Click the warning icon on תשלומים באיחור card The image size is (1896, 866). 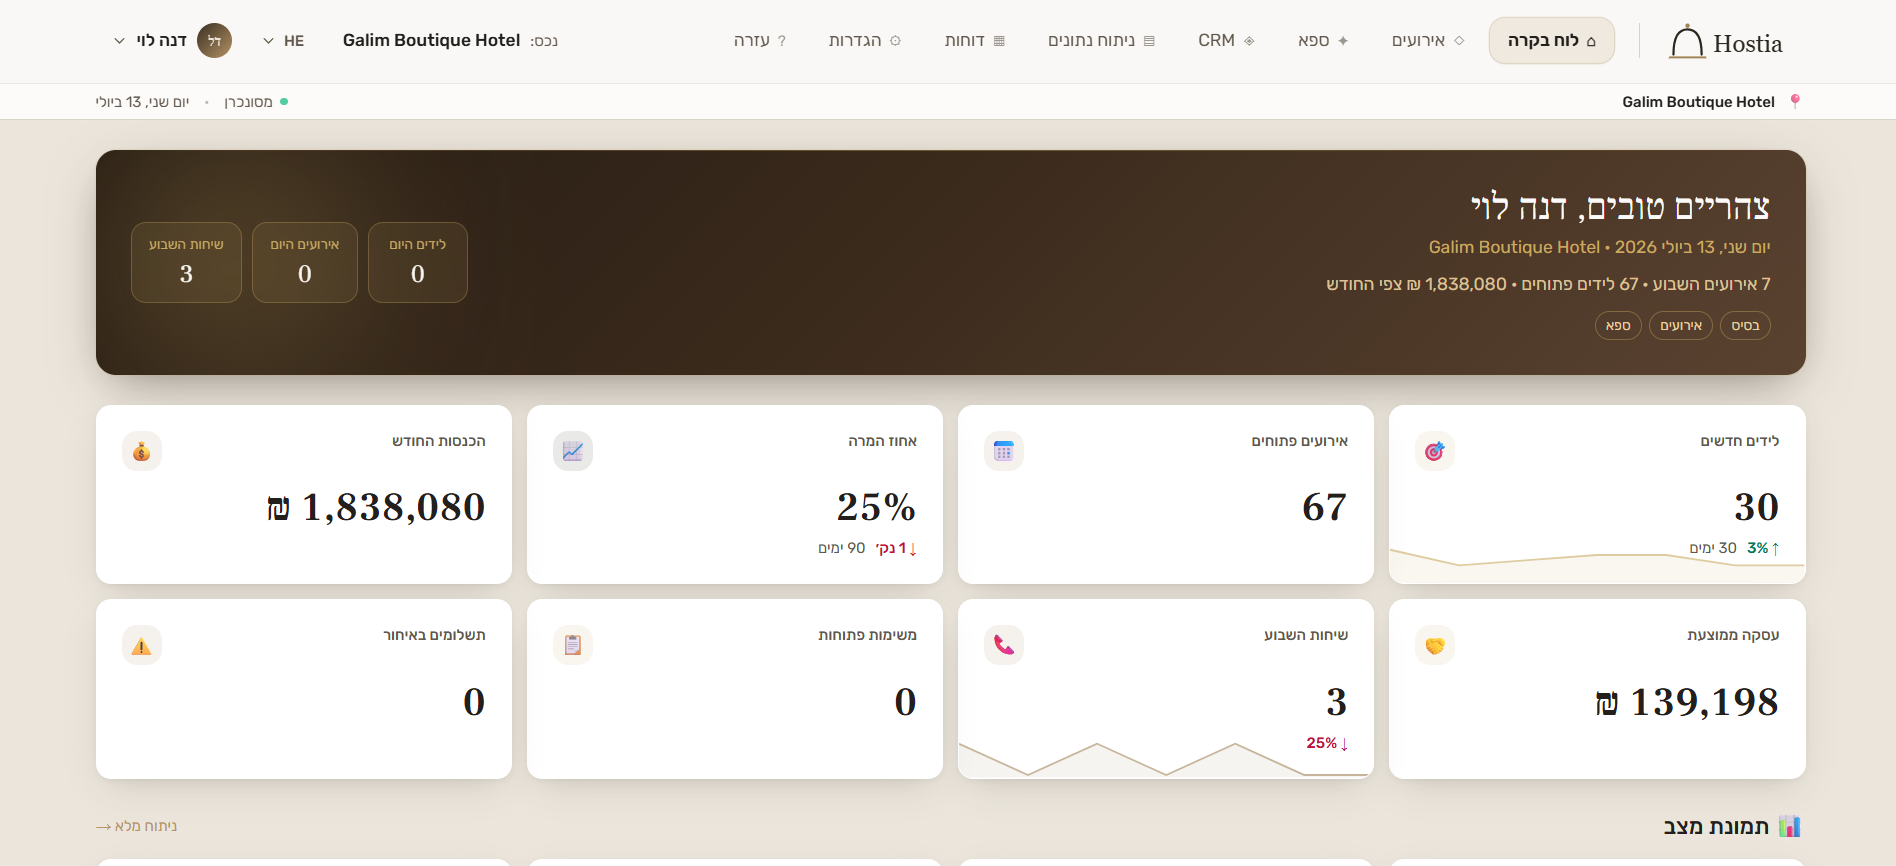point(142,645)
